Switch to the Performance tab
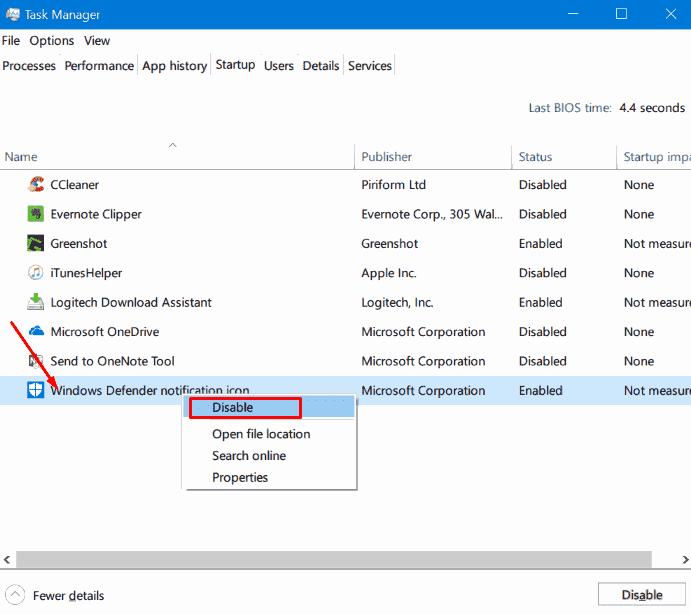The image size is (691, 615). point(99,66)
